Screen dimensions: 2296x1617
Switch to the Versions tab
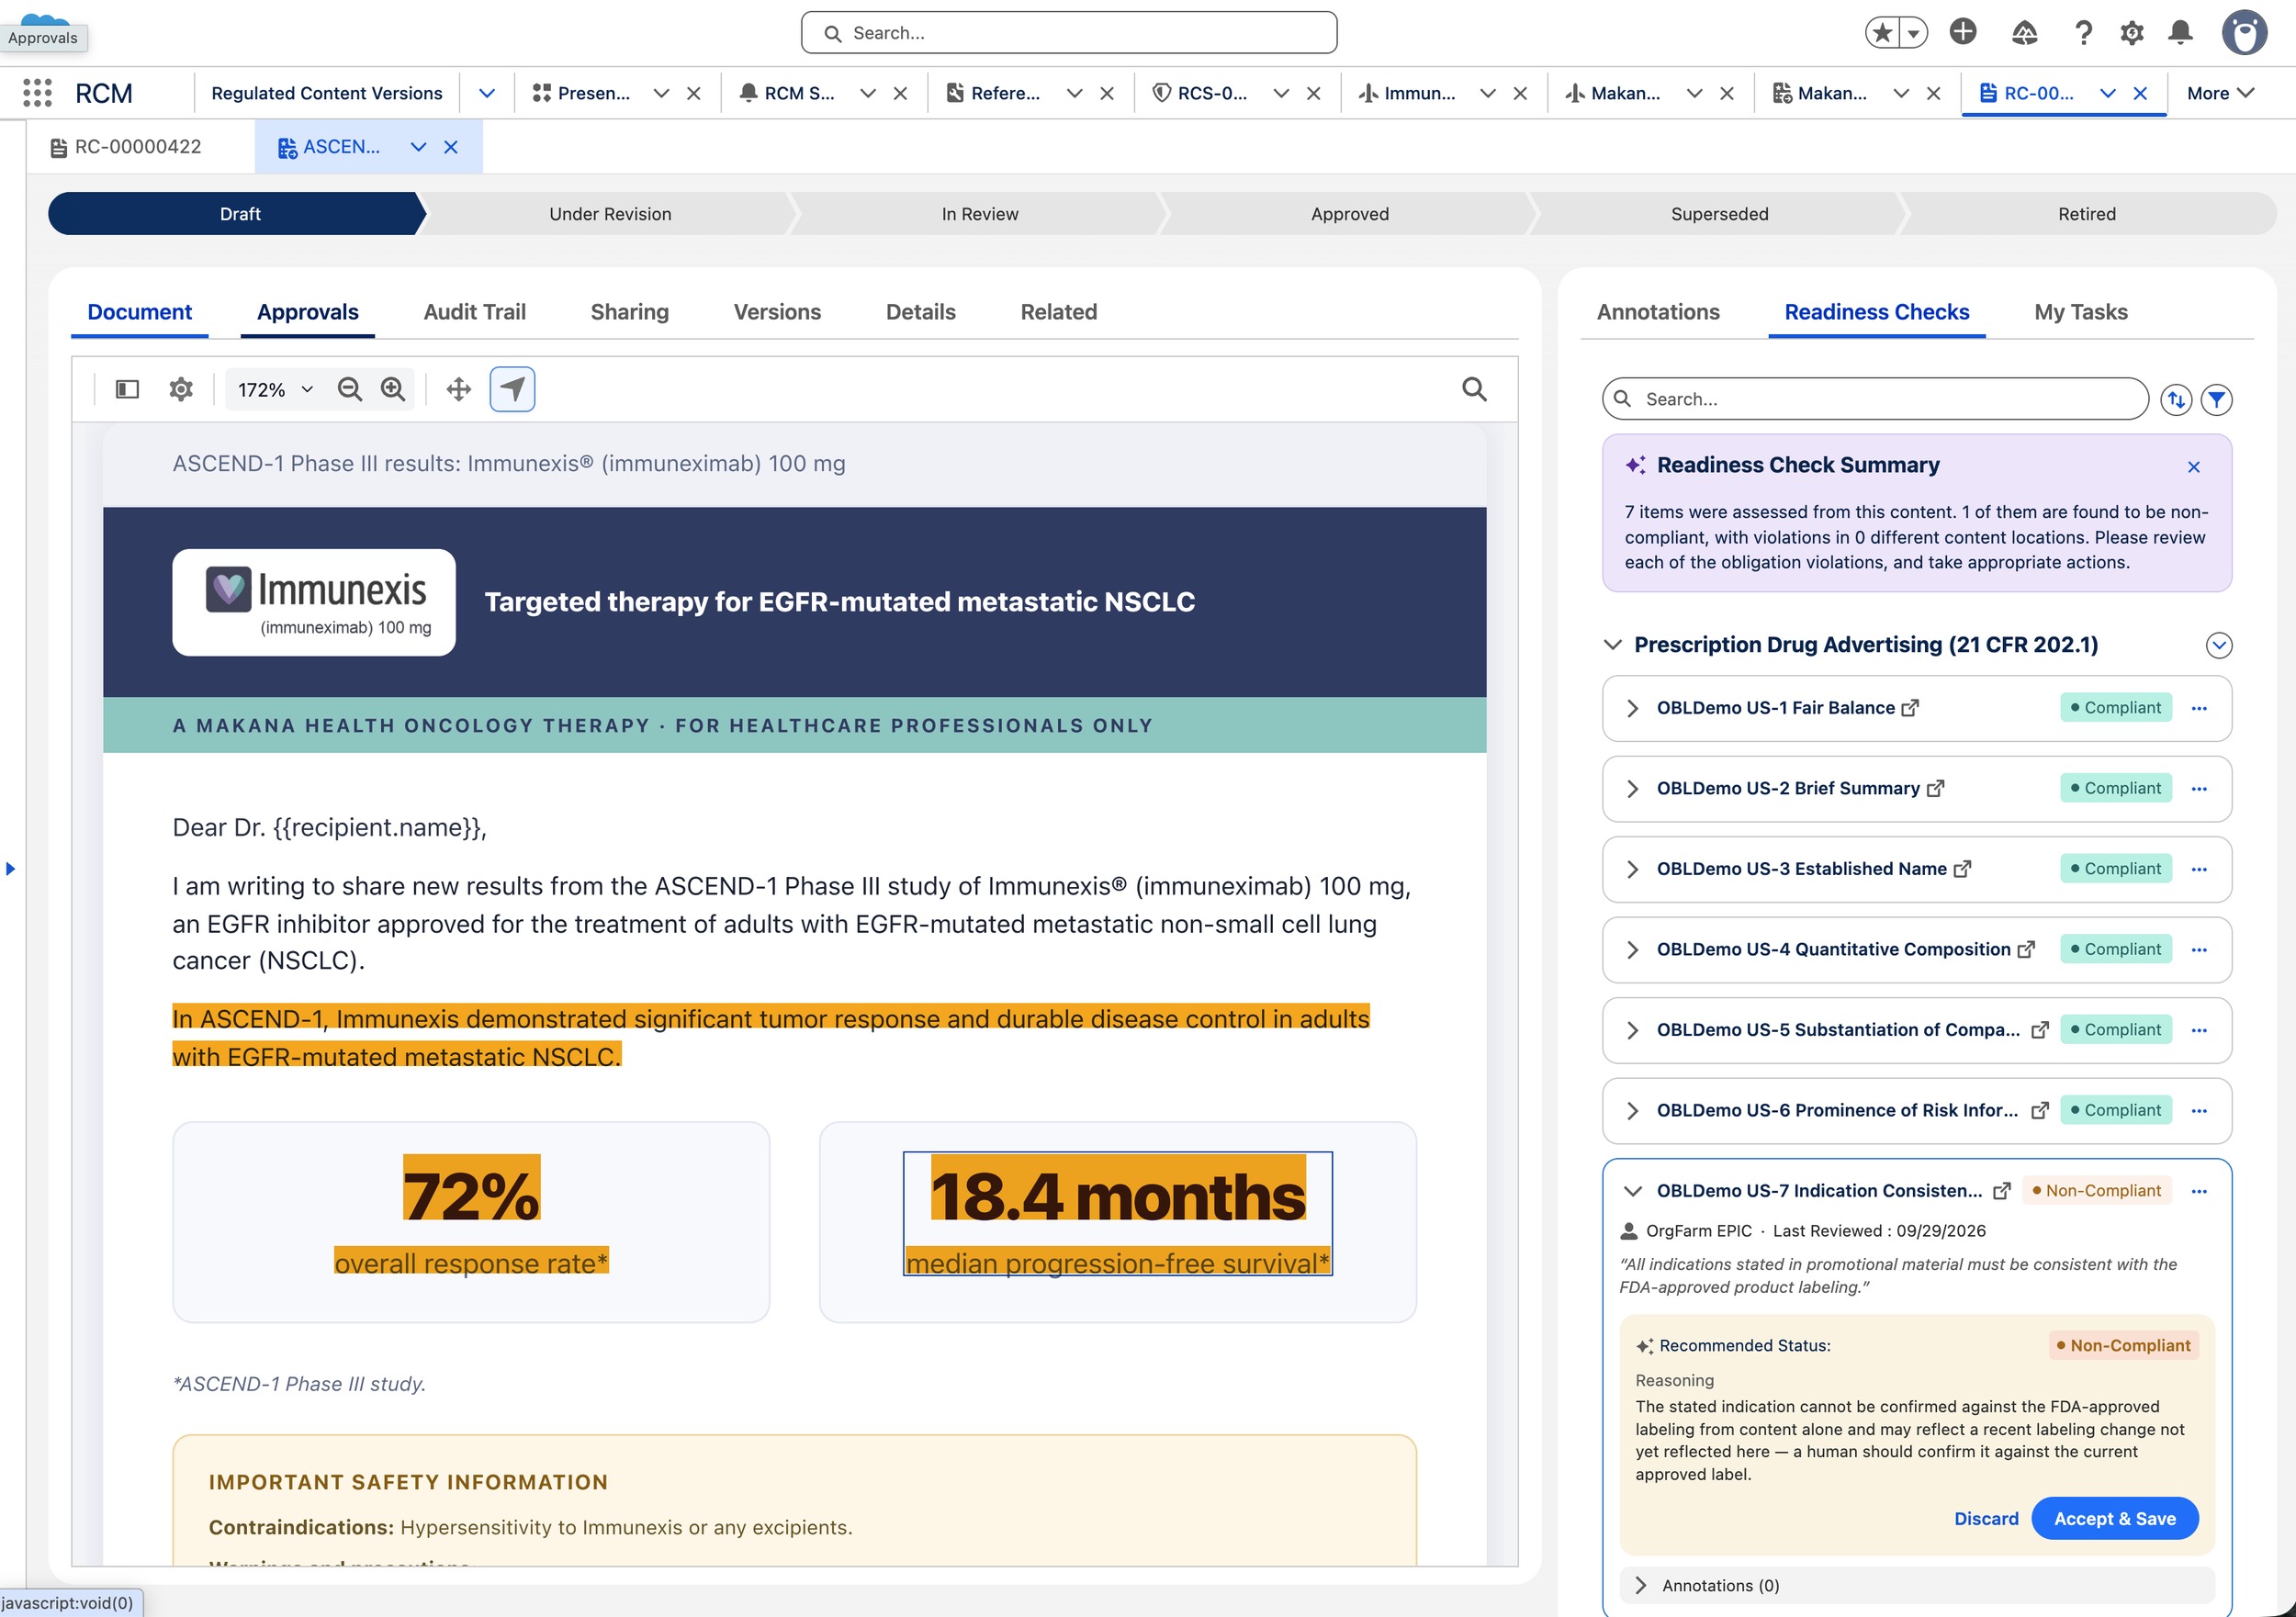tap(777, 312)
